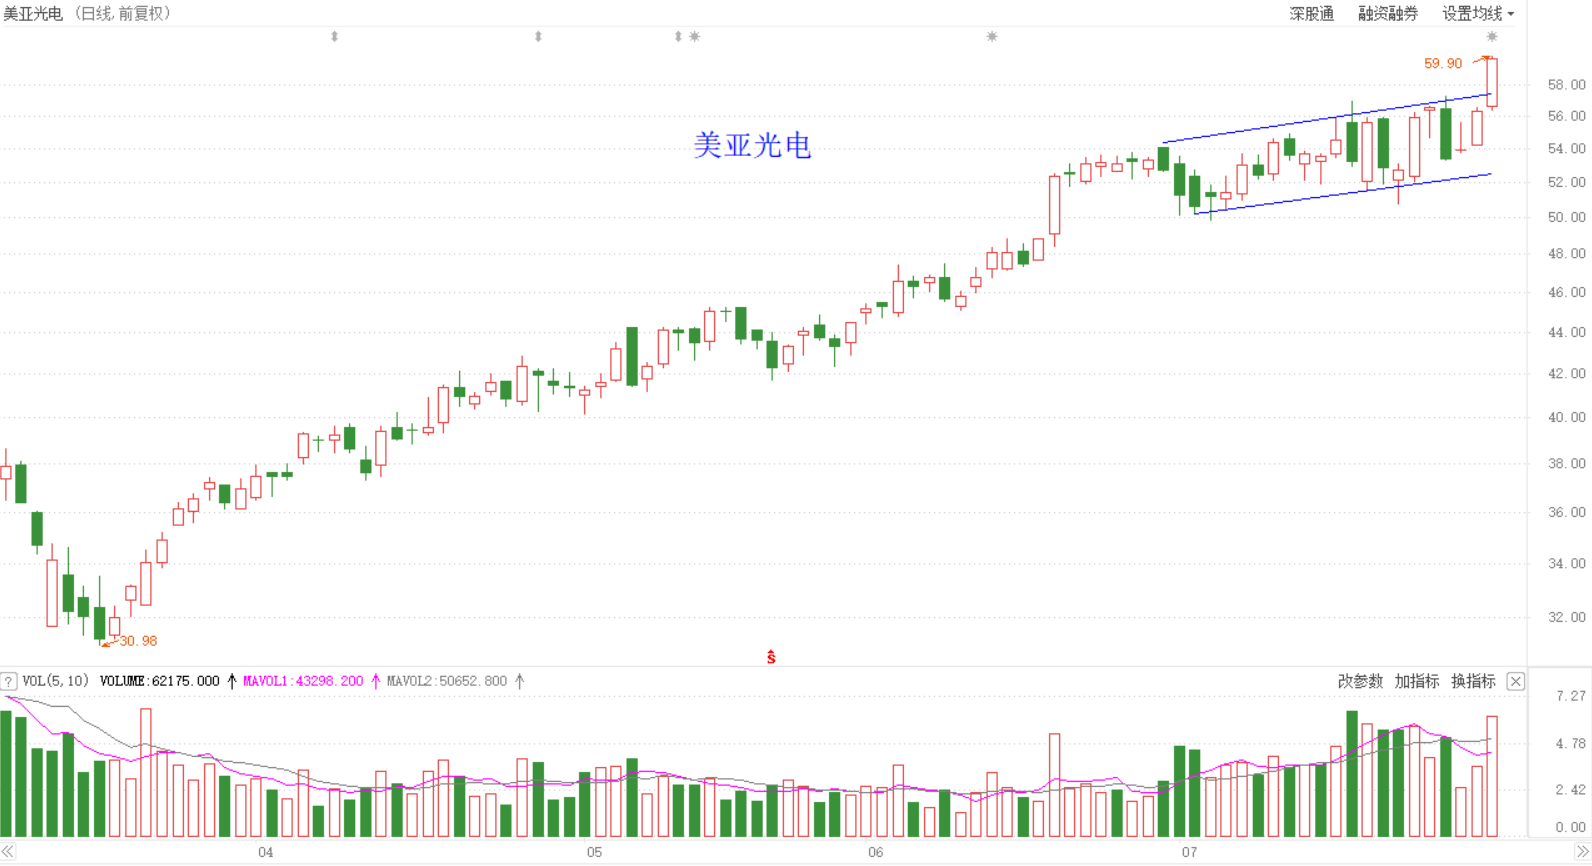Click the gray up arrow after MAVOL2
The width and height of the screenshot is (1592, 866).
point(519,681)
